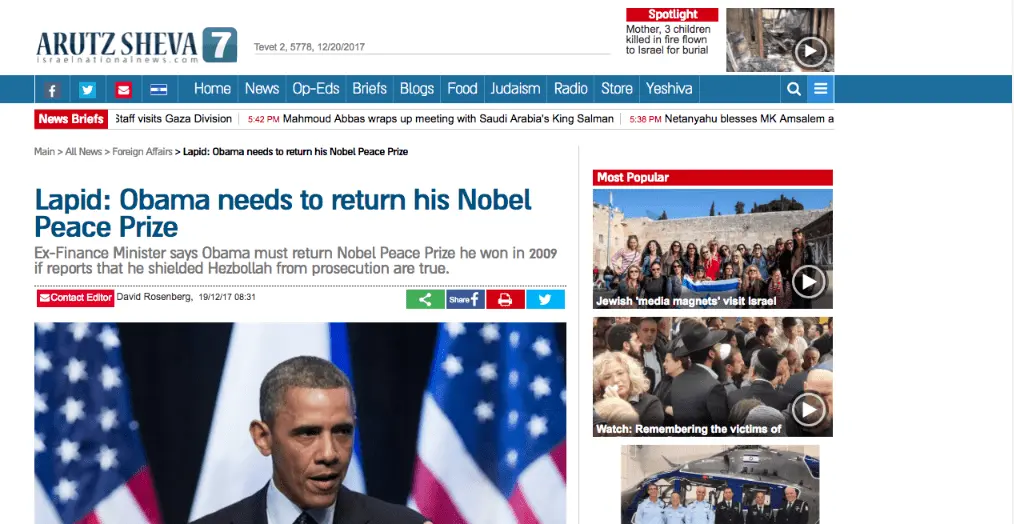Expand the hamburger menu icon
This screenshot has height=524, width=1014.
tap(821, 89)
